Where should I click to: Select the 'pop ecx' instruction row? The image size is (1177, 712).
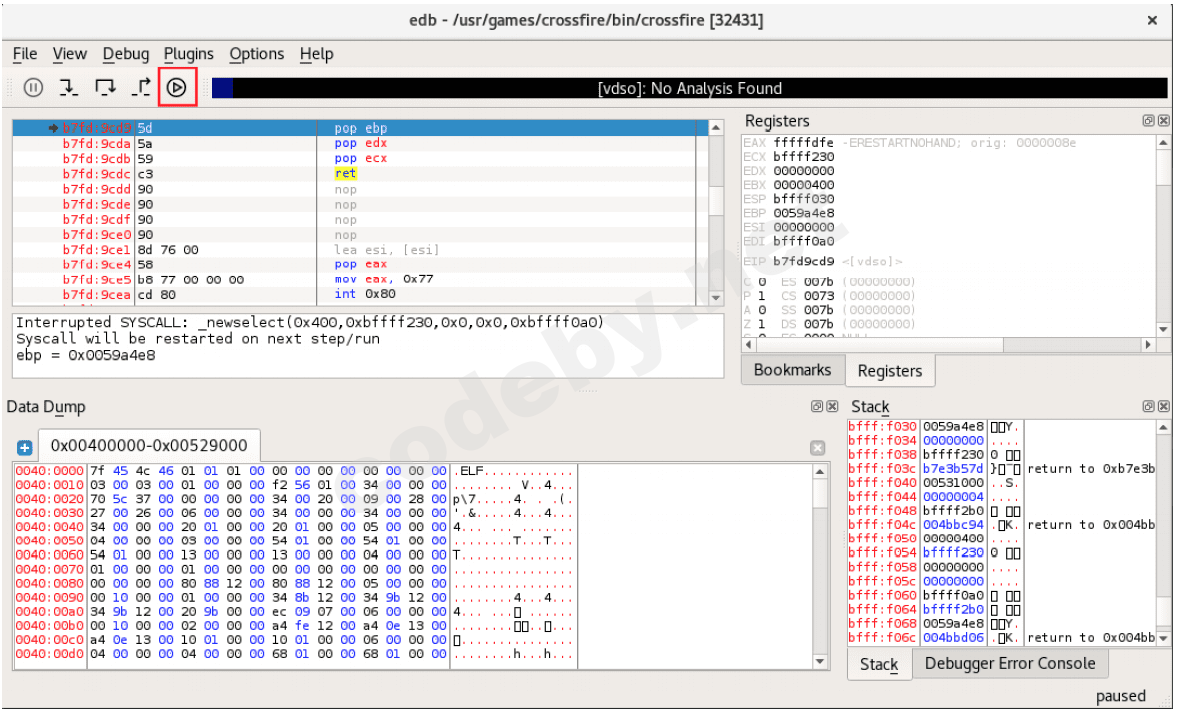tap(360, 158)
